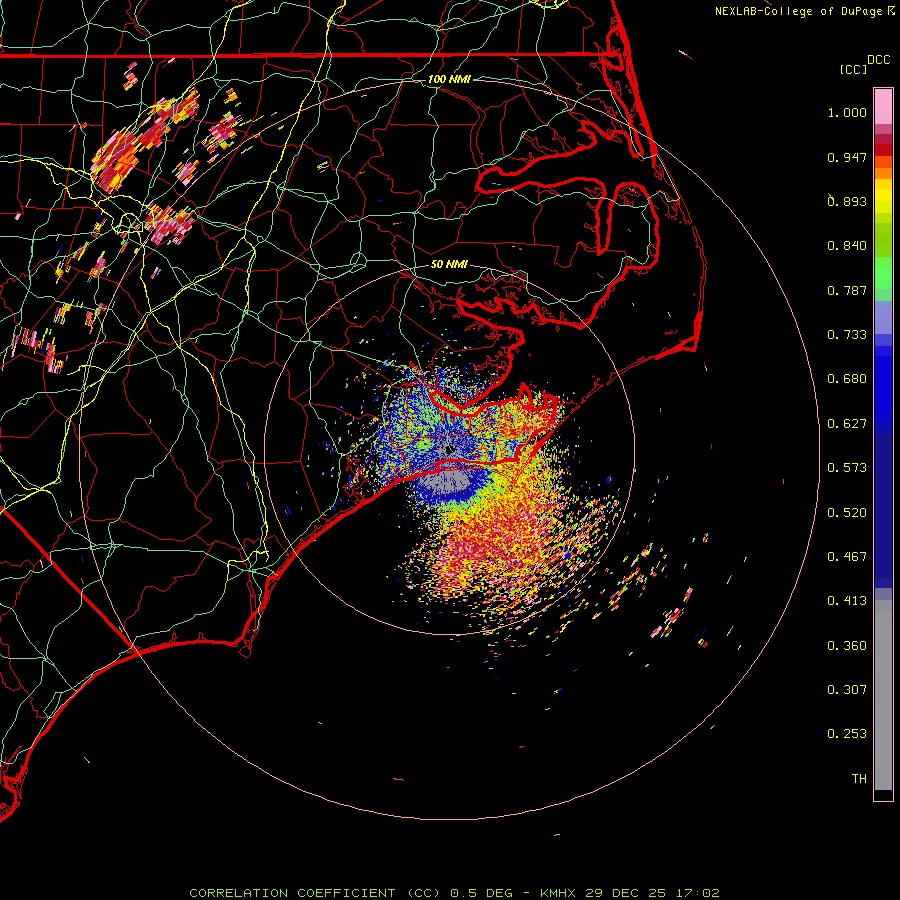Viewport: 900px width, 900px height.
Task: Pick the yellow segment of the color bar
Action: [x=883, y=196]
